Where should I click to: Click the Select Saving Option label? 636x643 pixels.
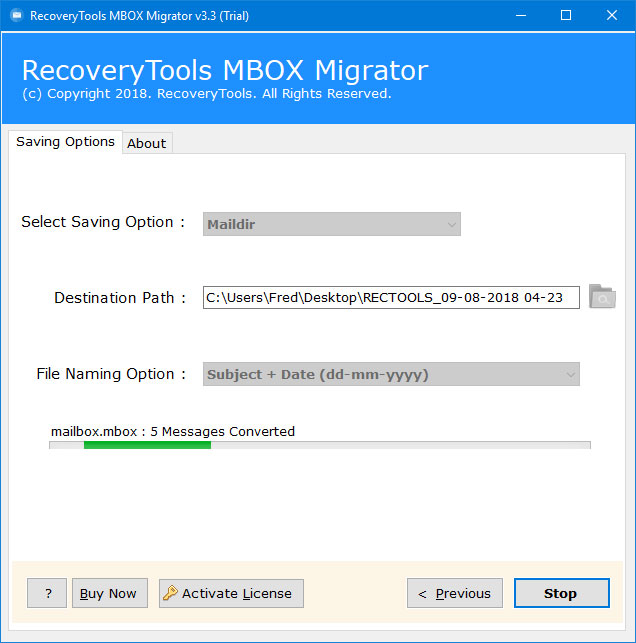(x=103, y=222)
